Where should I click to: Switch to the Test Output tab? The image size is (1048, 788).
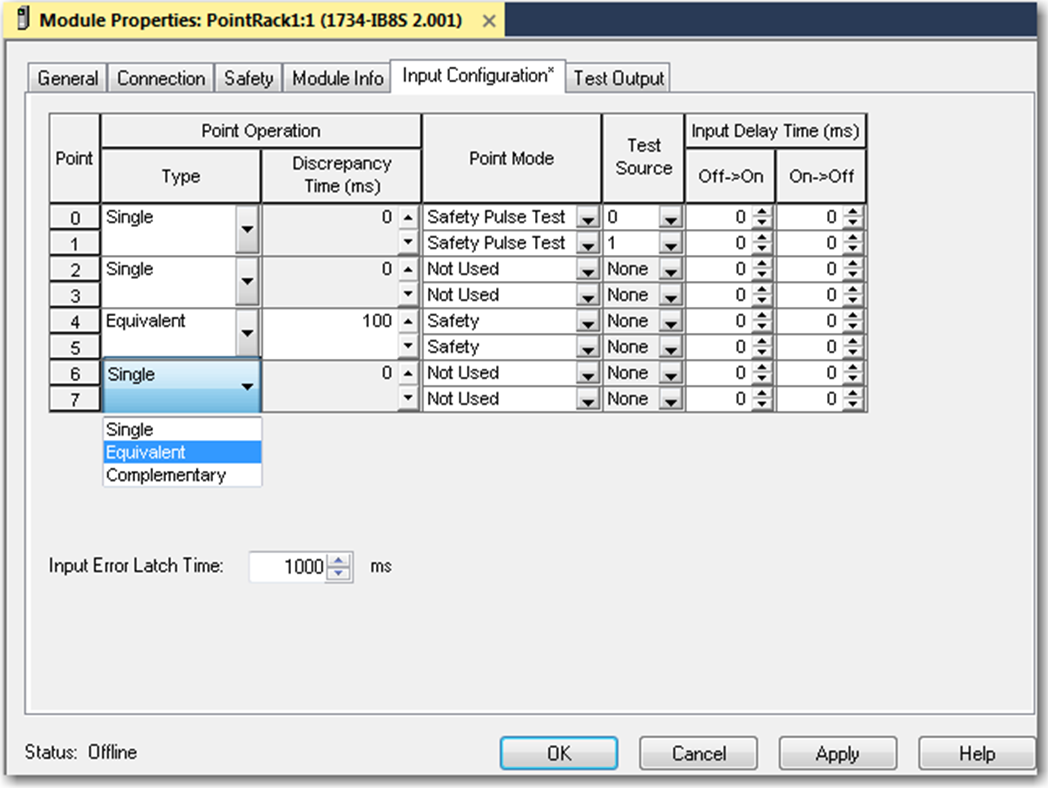619,79
